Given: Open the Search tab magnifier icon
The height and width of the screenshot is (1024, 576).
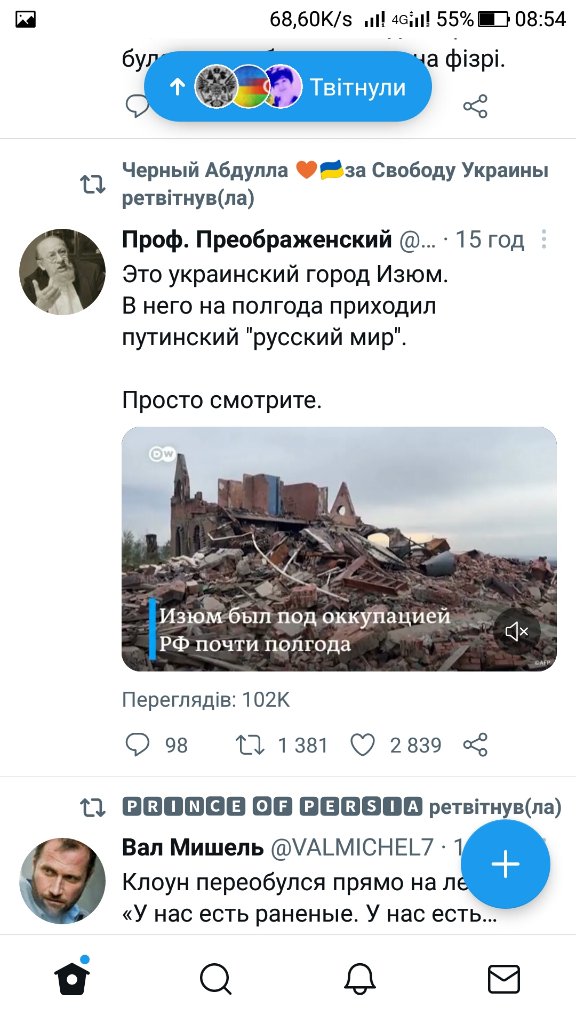Looking at the screenshot, I should [216, 979].
